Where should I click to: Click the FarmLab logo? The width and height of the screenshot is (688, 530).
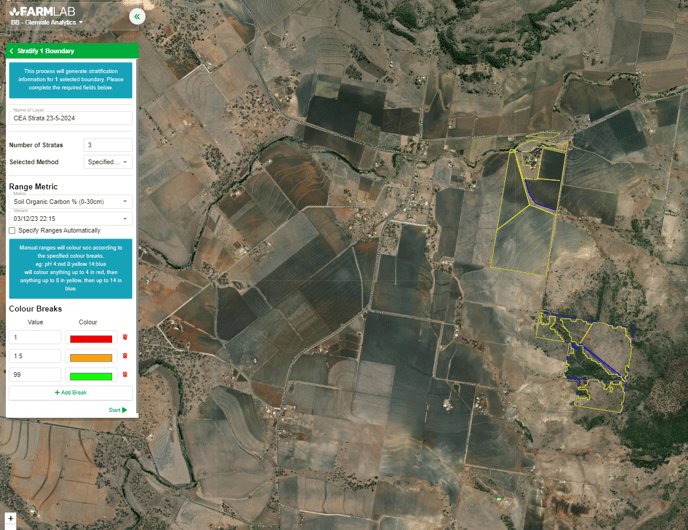43,10
